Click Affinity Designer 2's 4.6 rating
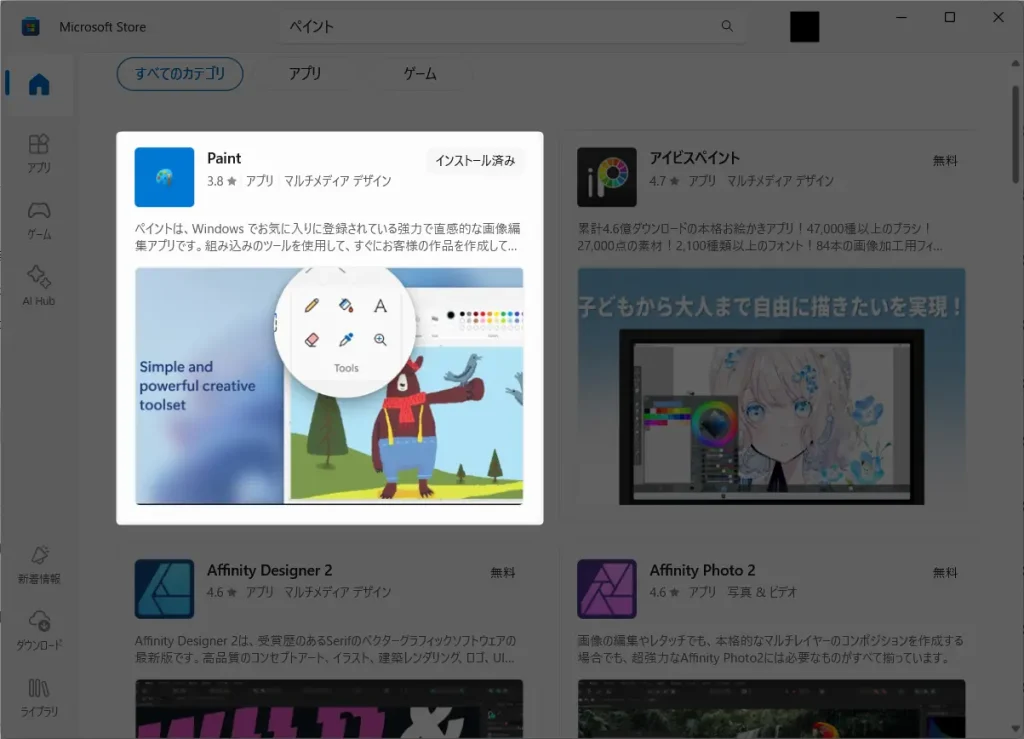This screenshot has height=739, width=1024. coord(222,592)
